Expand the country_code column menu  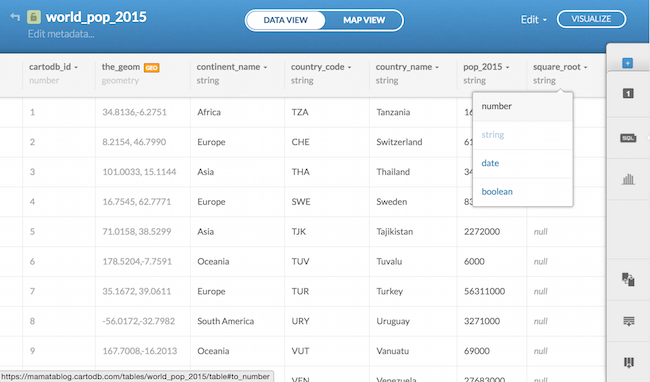click(x=349, y=67)
